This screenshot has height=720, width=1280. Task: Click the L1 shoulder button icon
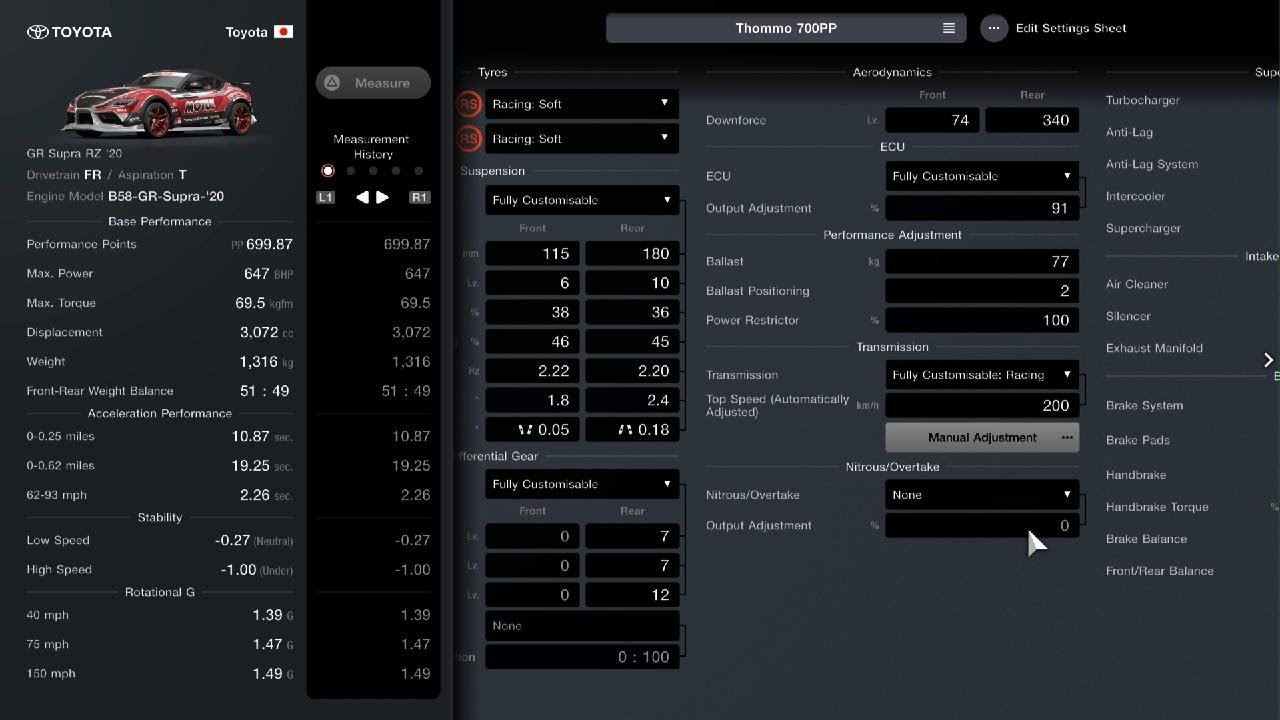(x=325, y=197)
